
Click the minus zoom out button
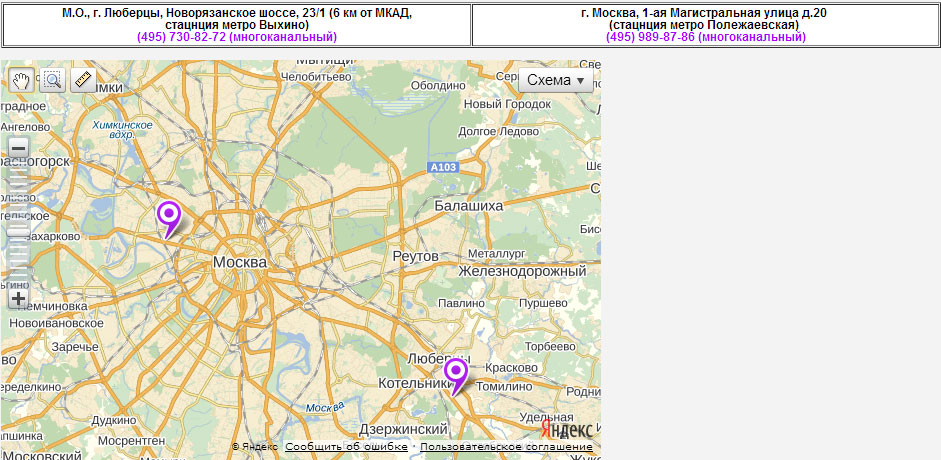[18, 148]
